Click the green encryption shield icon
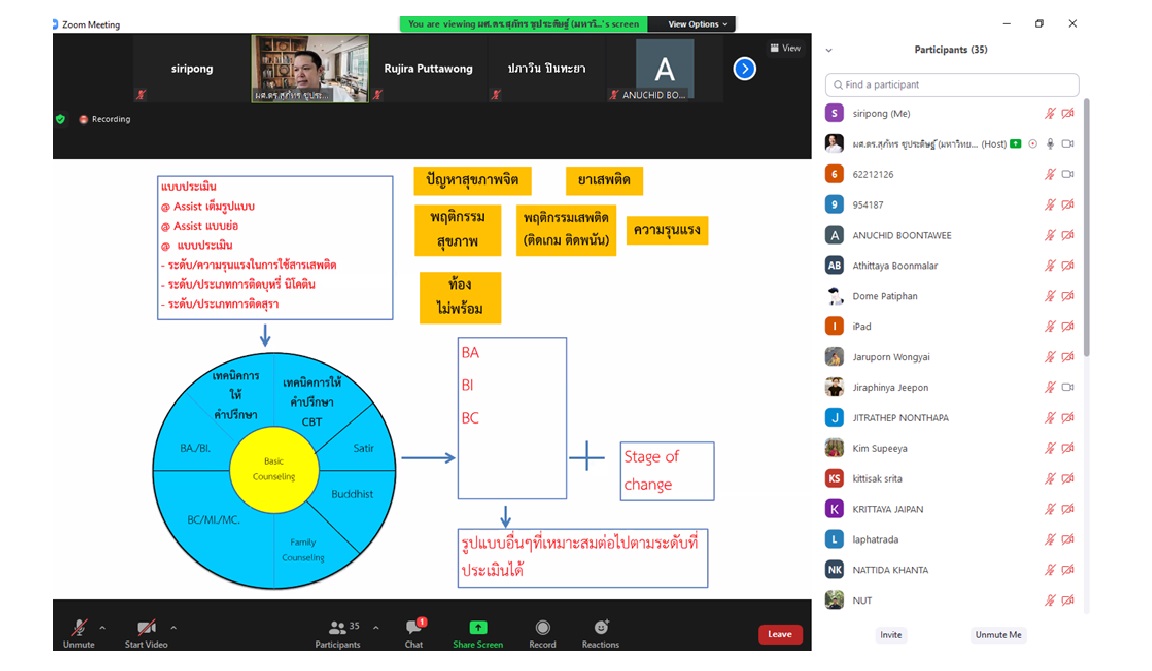 (60, 119)
